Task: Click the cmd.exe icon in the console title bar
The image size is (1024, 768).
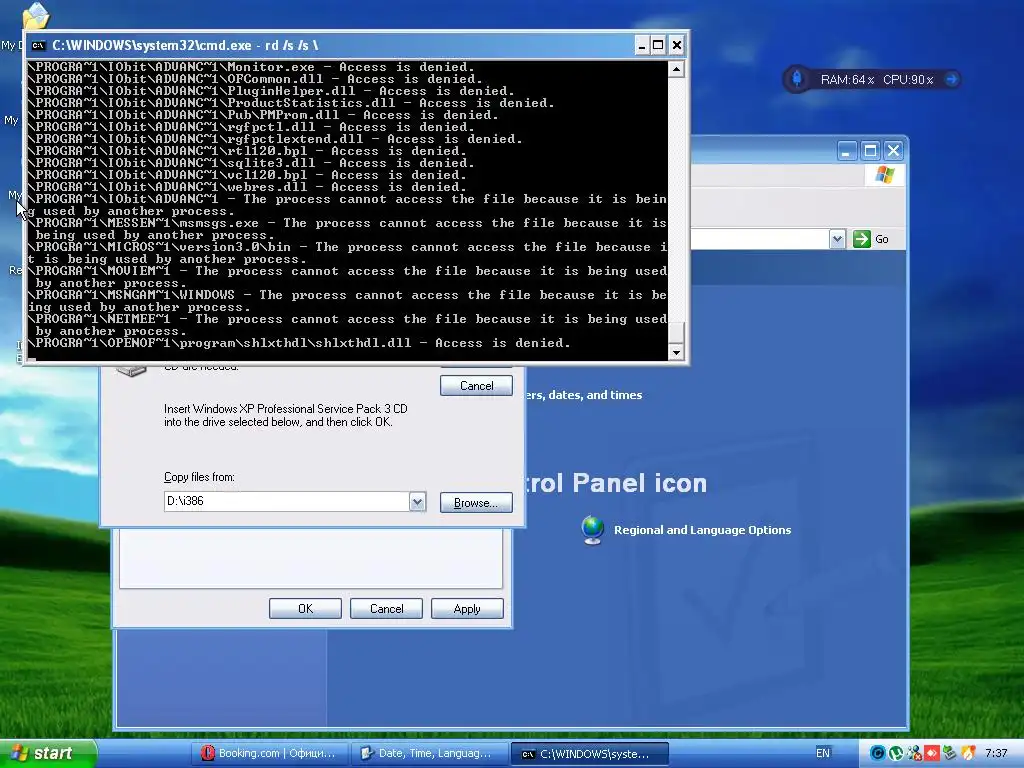Action: (x=39, y=45)
